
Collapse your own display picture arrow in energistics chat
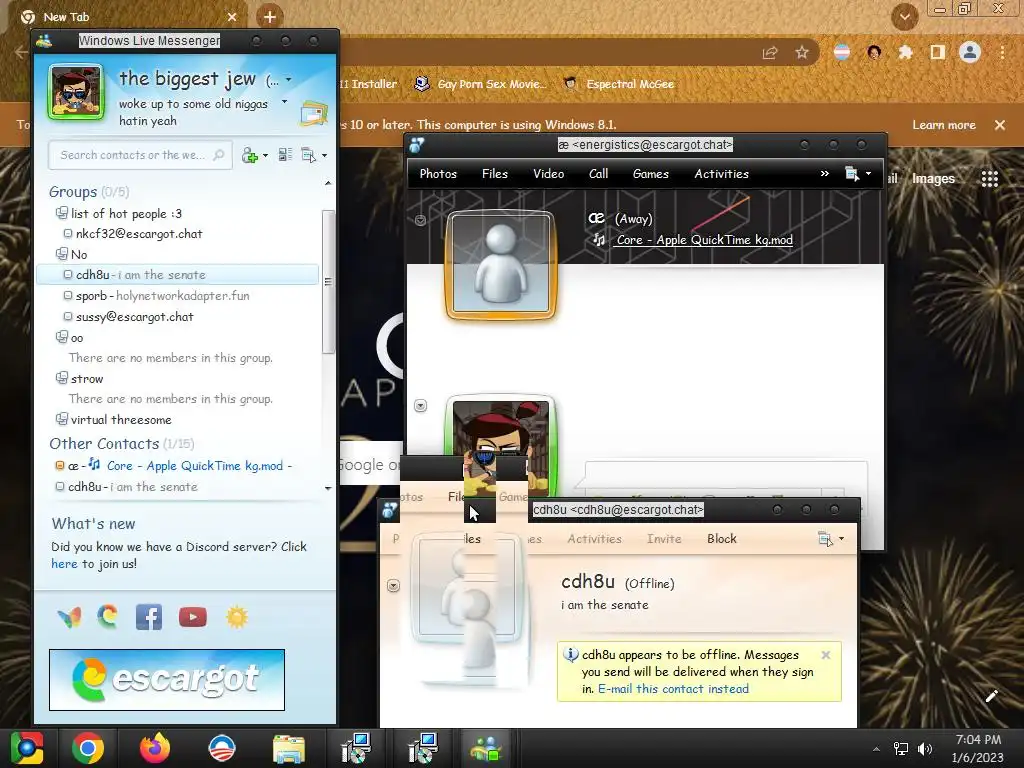click(x=421, y=406)
